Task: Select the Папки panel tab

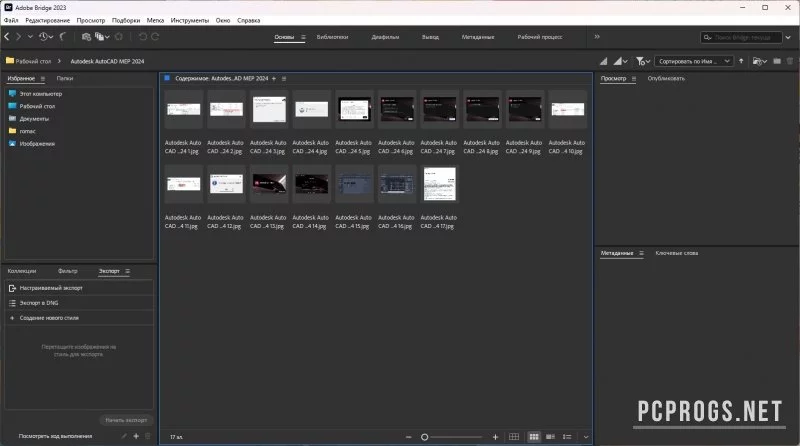Action: [x=65, y=79]
